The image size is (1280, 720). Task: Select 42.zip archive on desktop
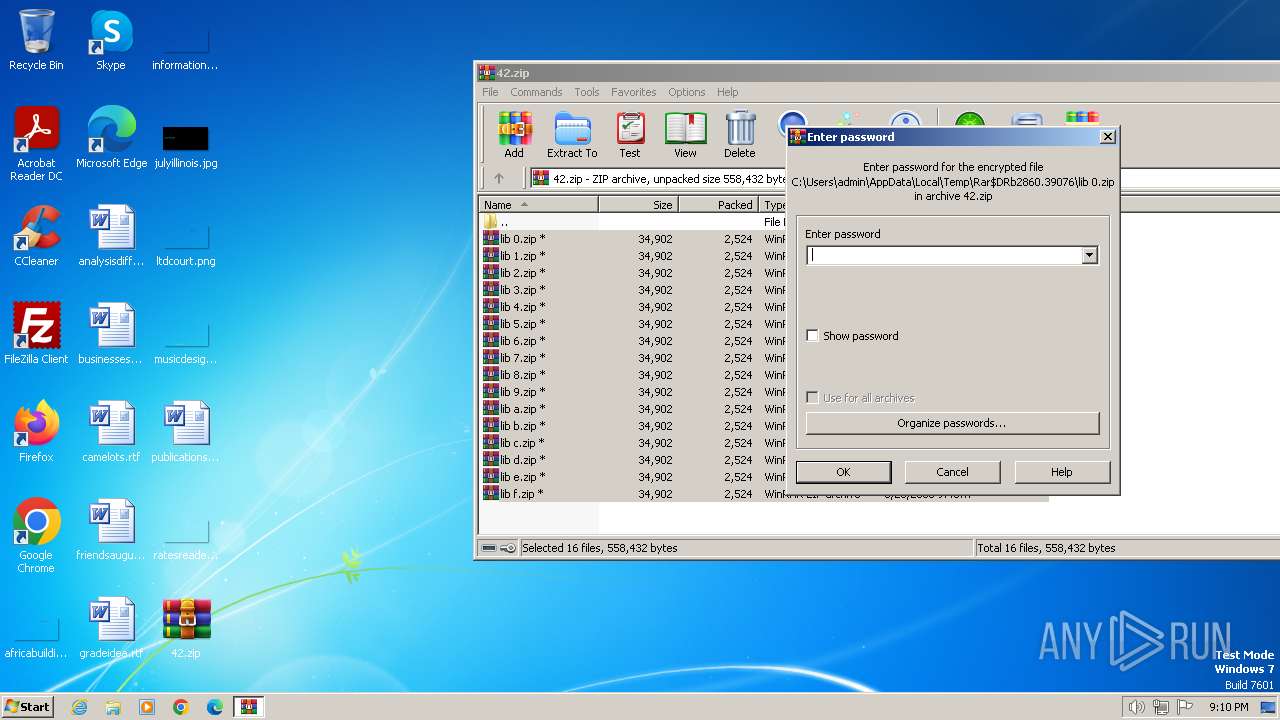[186, 628]
